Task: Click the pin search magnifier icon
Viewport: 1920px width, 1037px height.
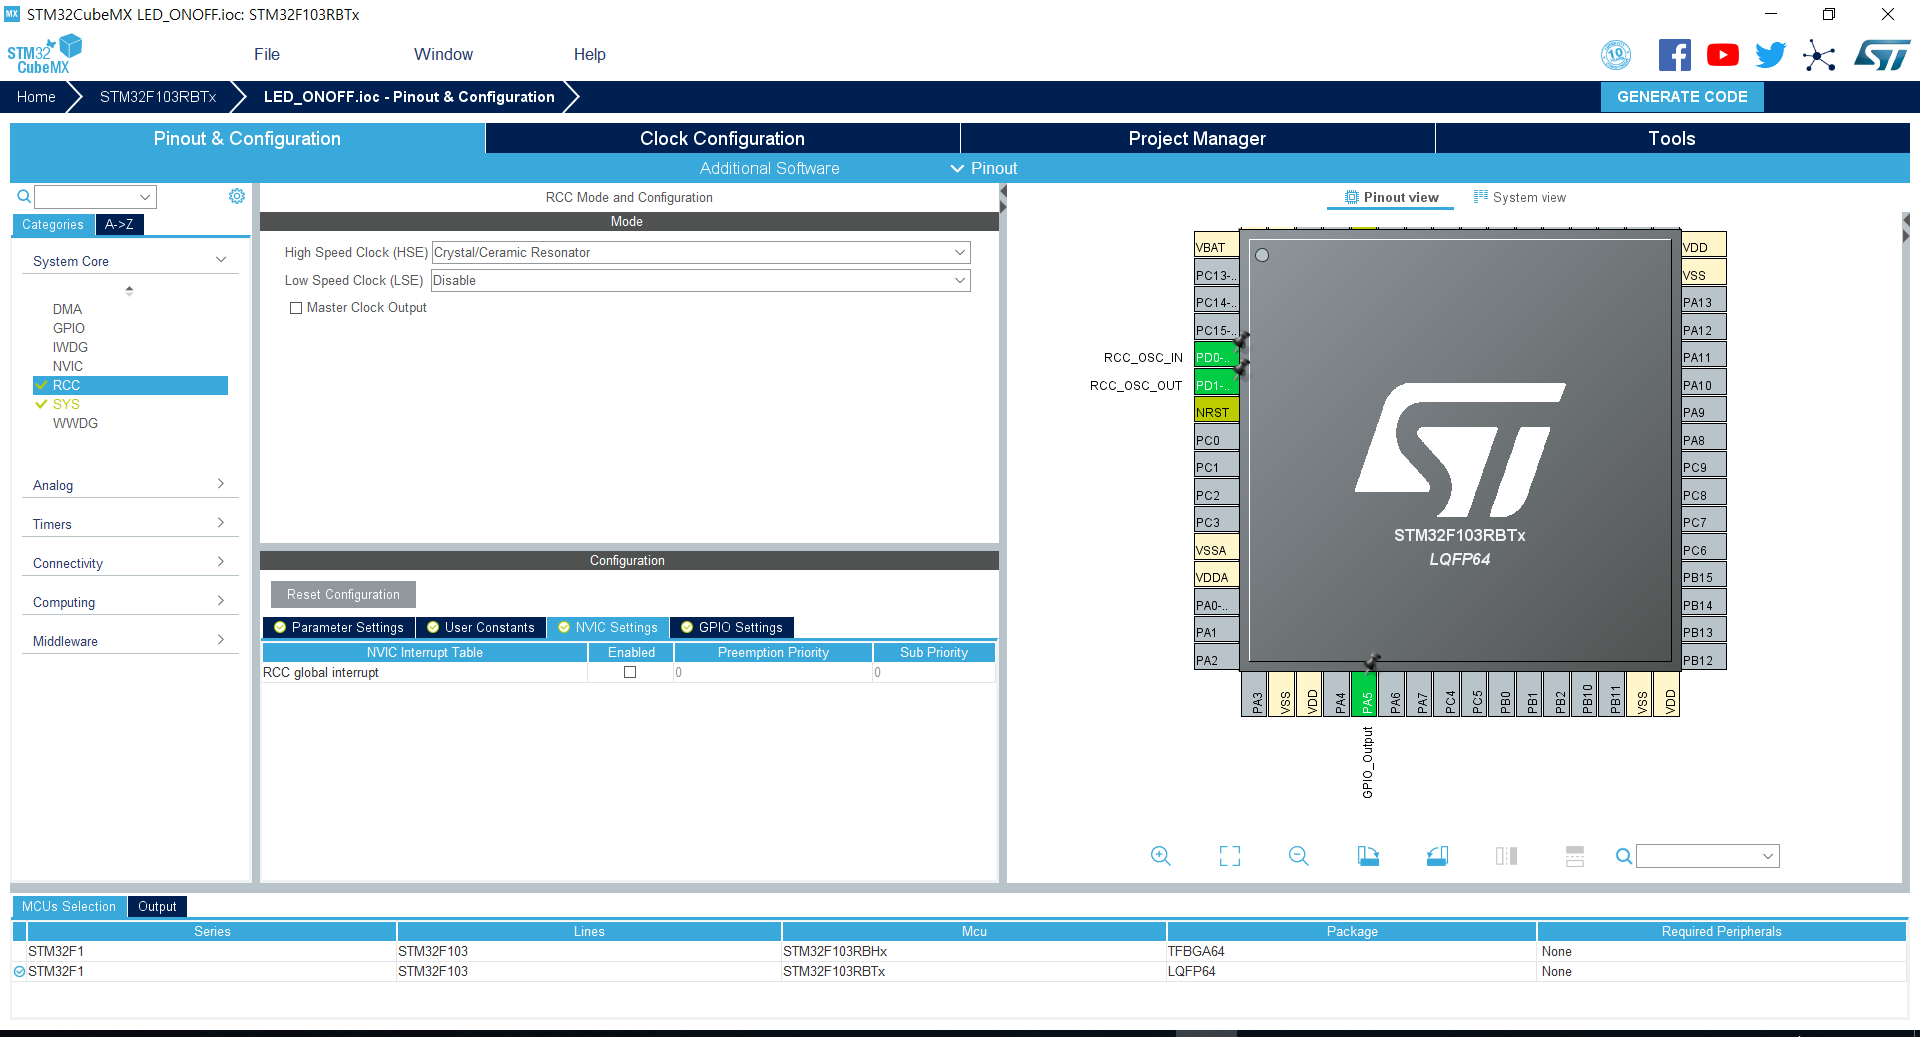Action: 1624,856
